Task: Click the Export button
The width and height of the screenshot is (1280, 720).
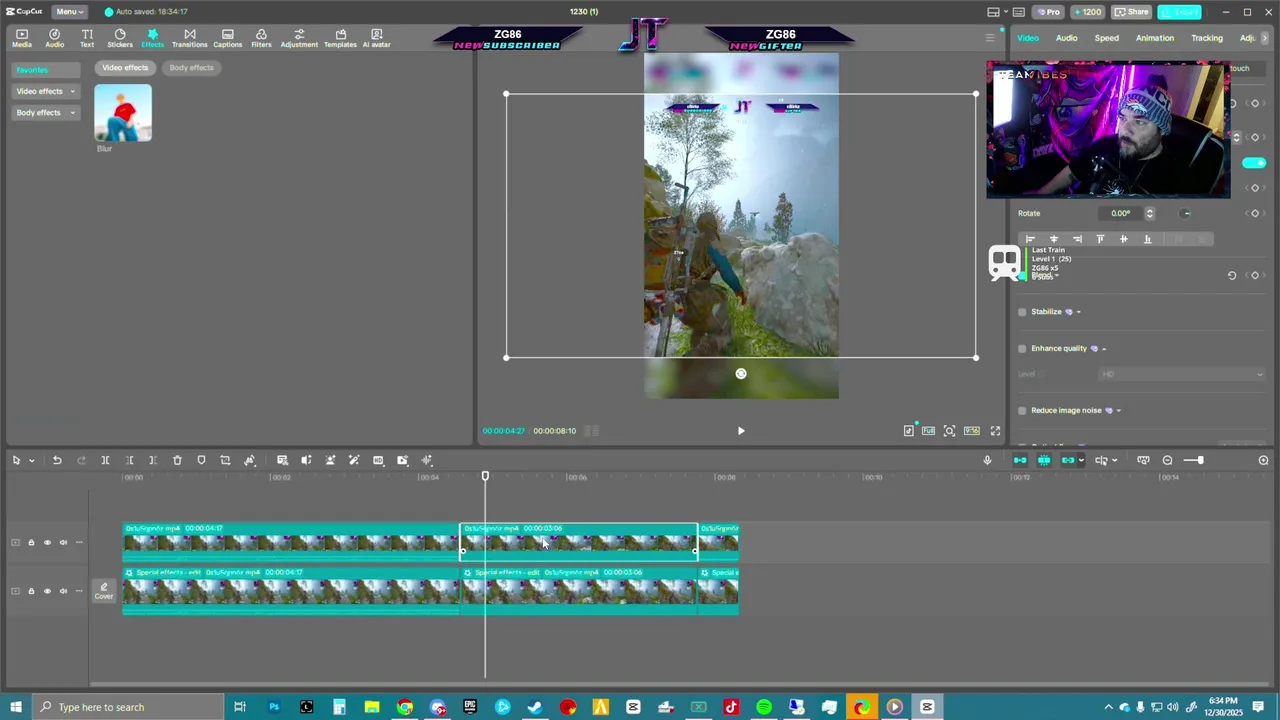Action: pyautogui.click(x=1180, y=12)
